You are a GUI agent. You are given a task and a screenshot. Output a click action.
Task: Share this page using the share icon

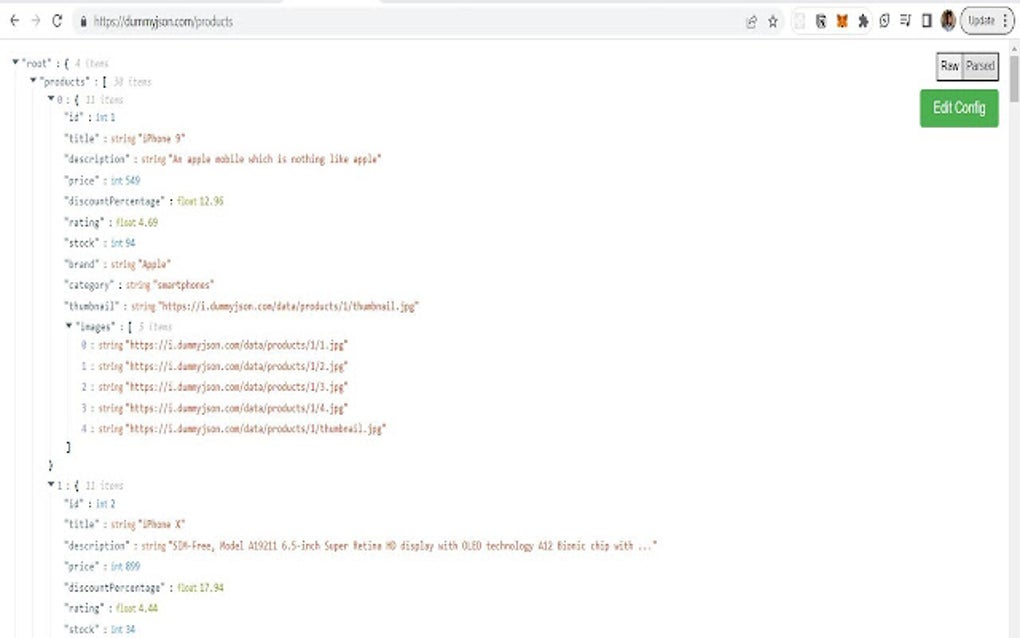click(751, 21)
